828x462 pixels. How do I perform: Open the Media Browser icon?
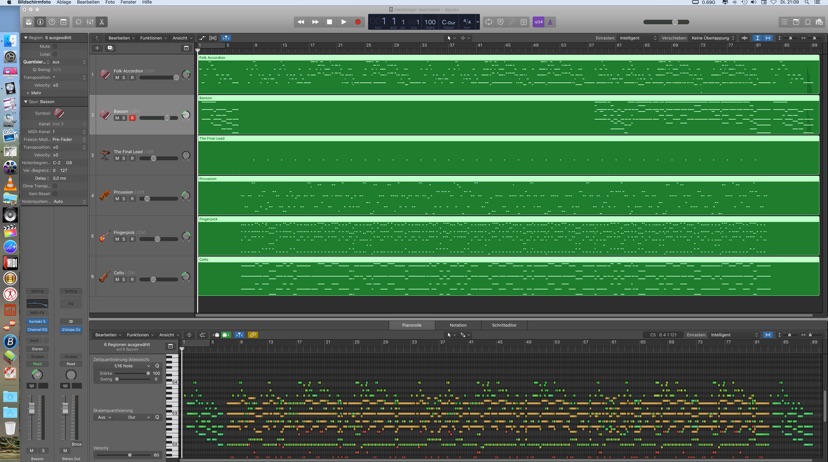tap(819, 22)
